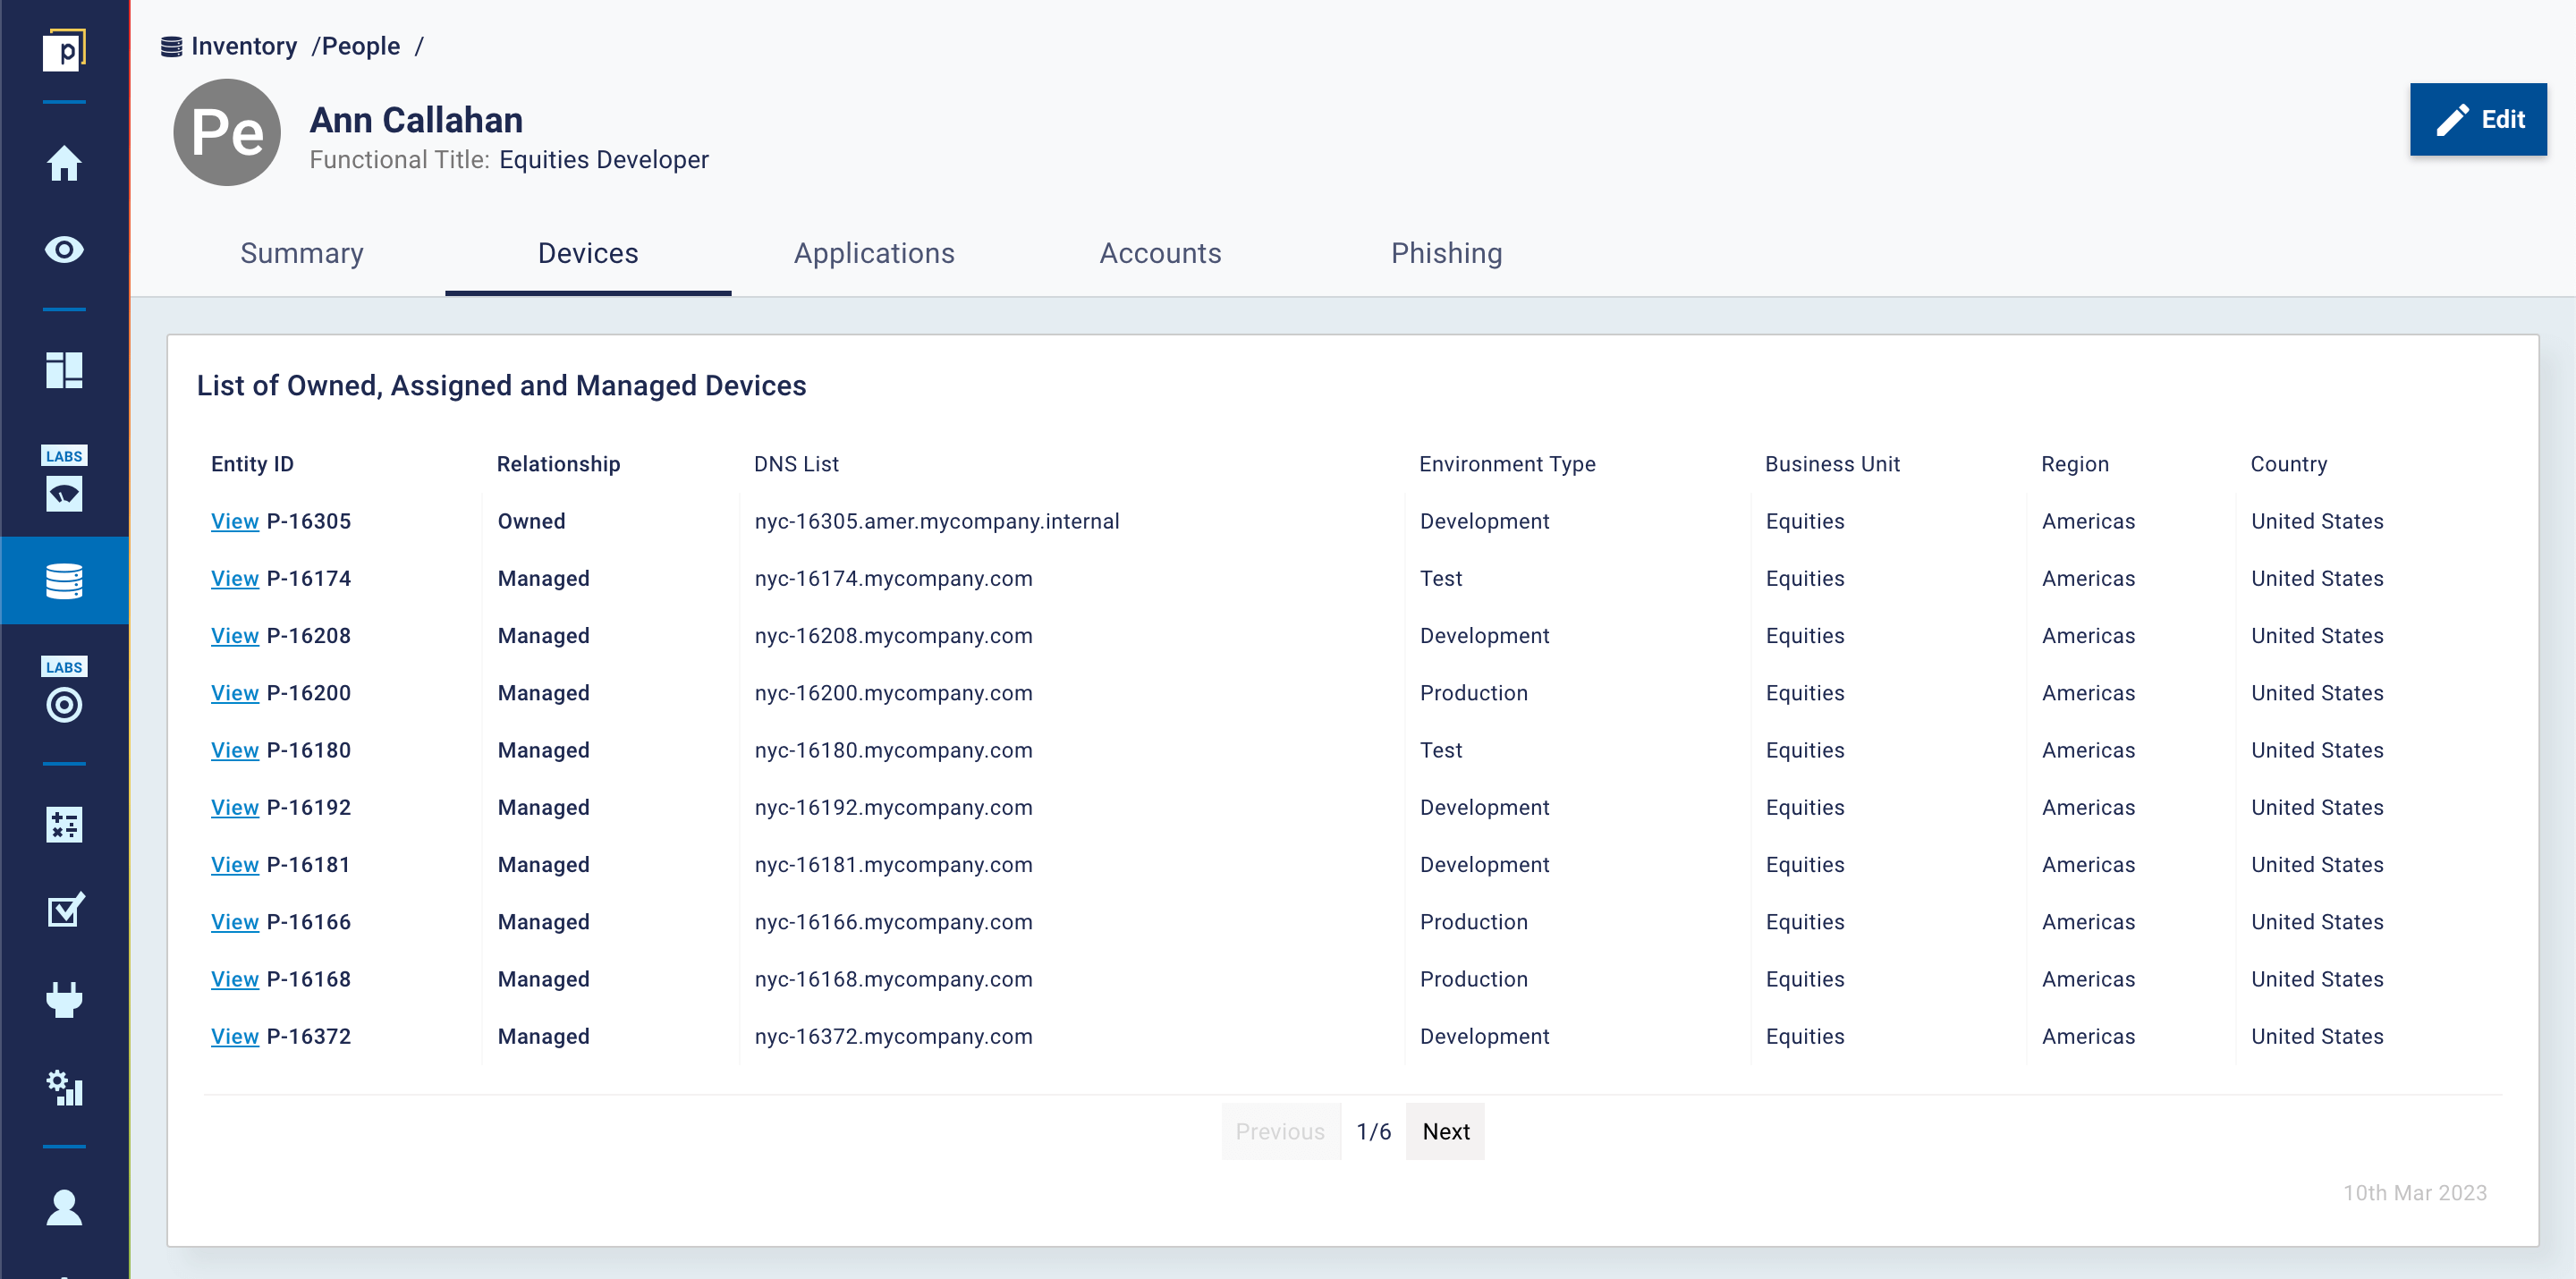Open the Home icon in sidebar
This screenshot has height=1279, width=2576.
(x=64, y=163)
